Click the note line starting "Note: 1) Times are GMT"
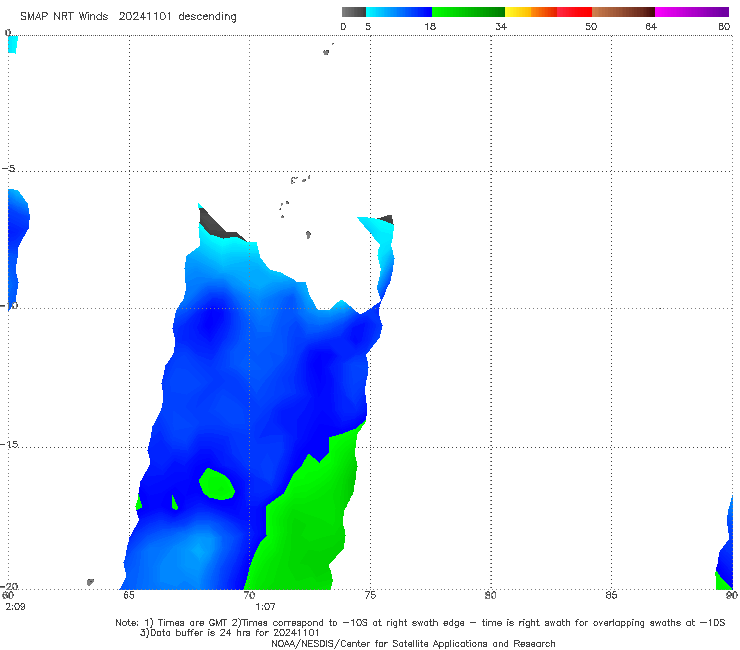740x650 pixels. pyautogui.click(x=420, y=623)
